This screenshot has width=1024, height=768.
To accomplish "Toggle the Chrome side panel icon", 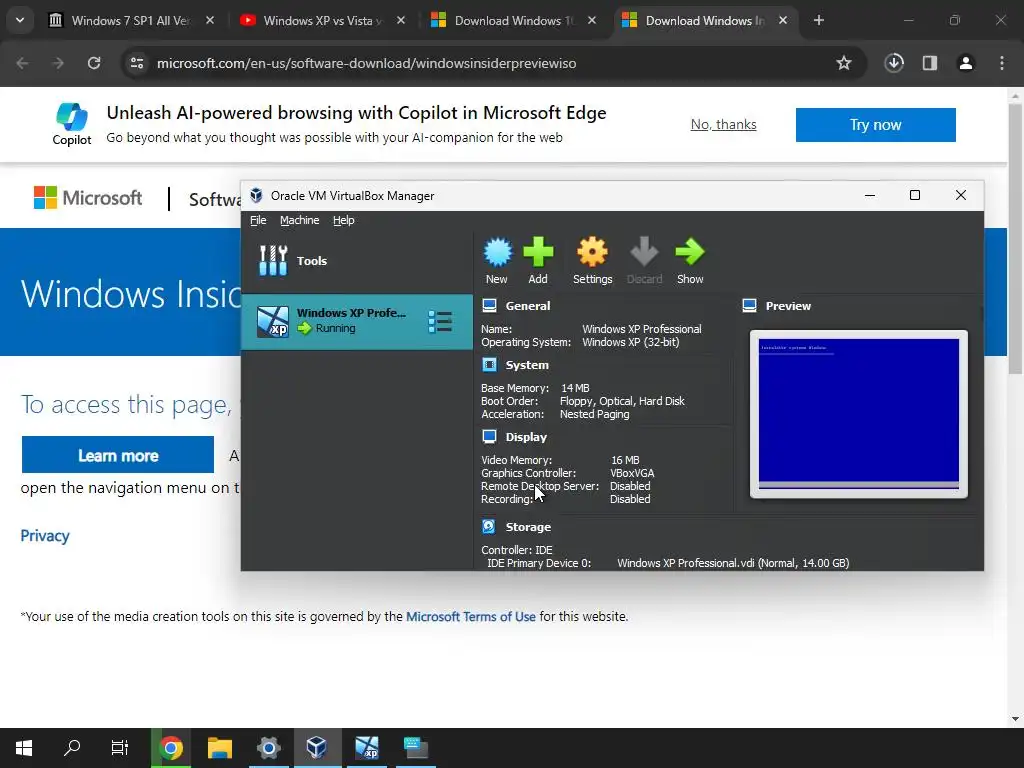I will point(930,63).
